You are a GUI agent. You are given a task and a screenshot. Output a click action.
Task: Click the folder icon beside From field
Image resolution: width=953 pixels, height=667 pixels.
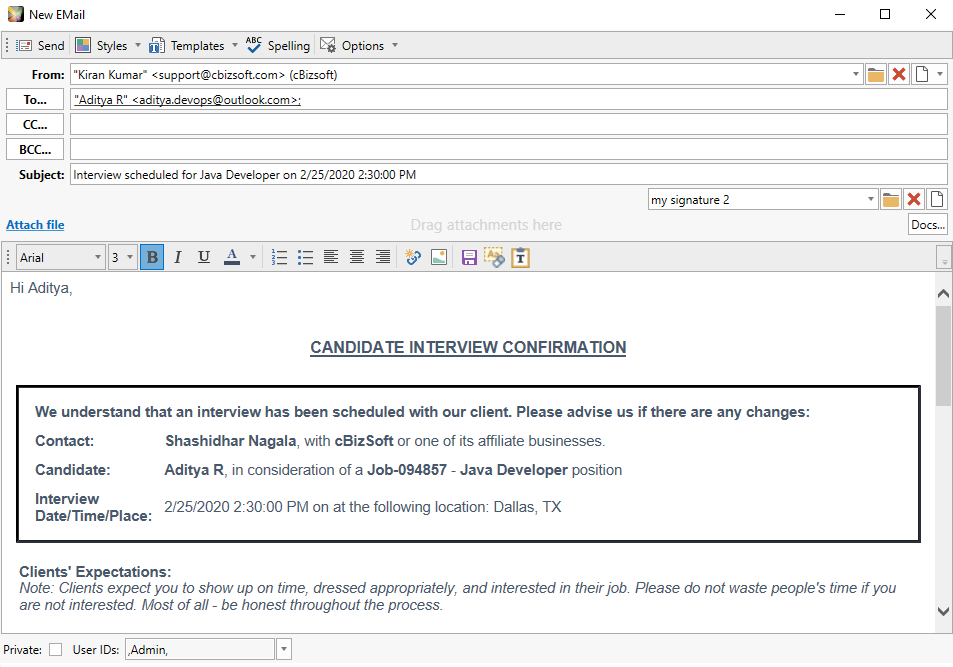876,74
